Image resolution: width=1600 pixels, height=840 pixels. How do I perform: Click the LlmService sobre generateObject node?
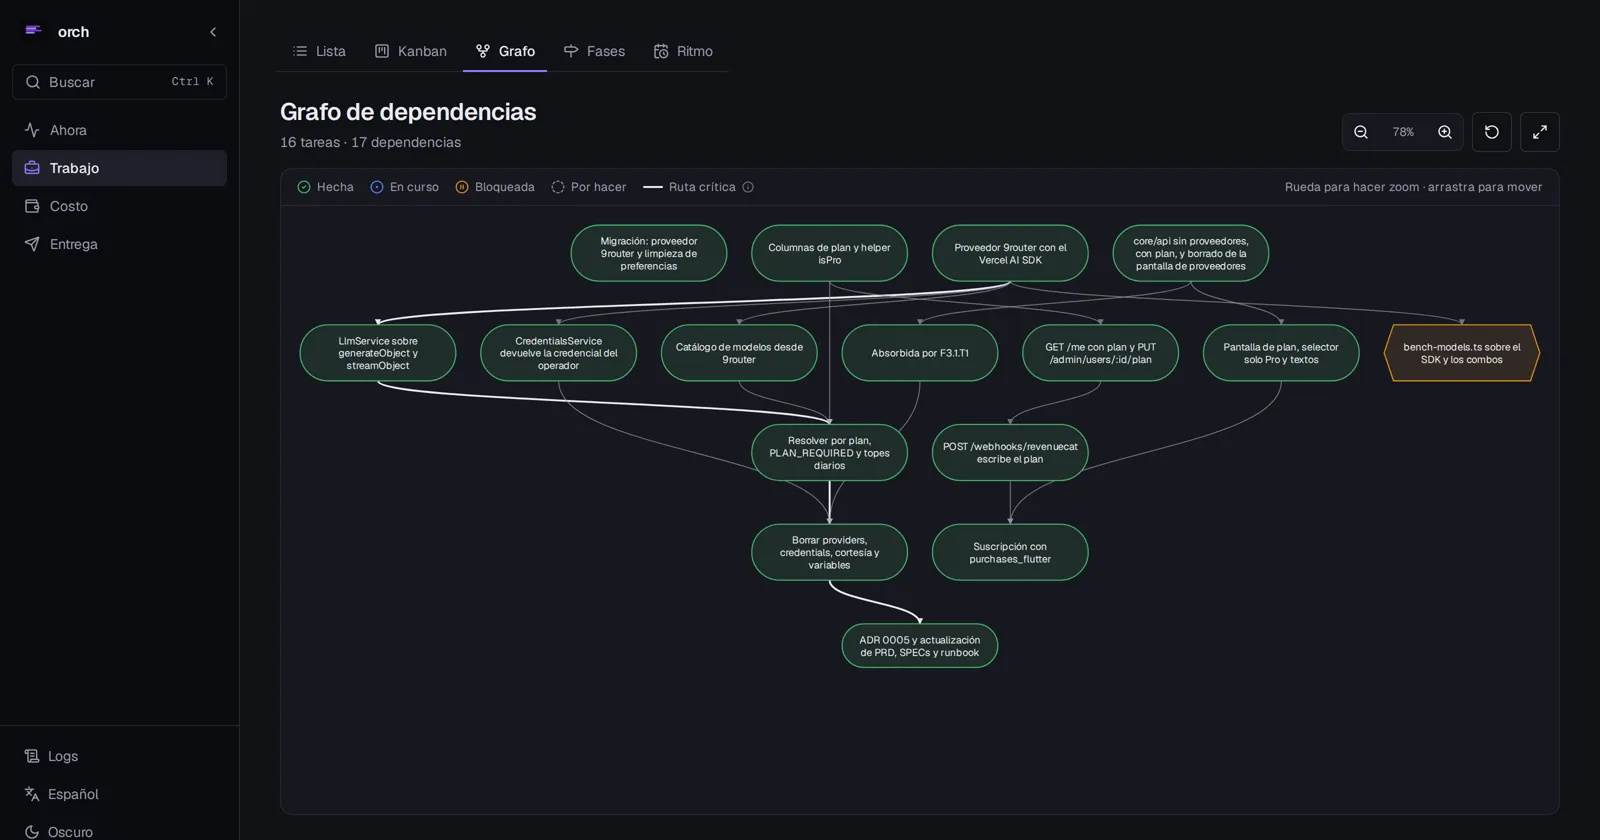(x=378, y=353)
